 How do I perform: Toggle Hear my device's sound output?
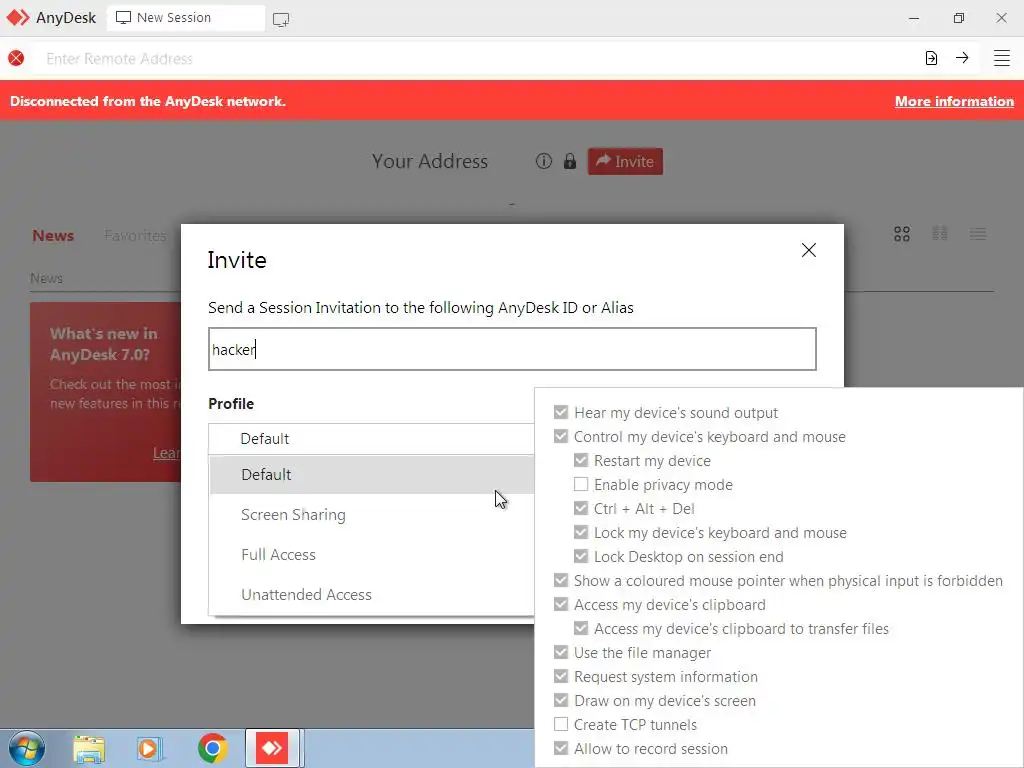560,412
